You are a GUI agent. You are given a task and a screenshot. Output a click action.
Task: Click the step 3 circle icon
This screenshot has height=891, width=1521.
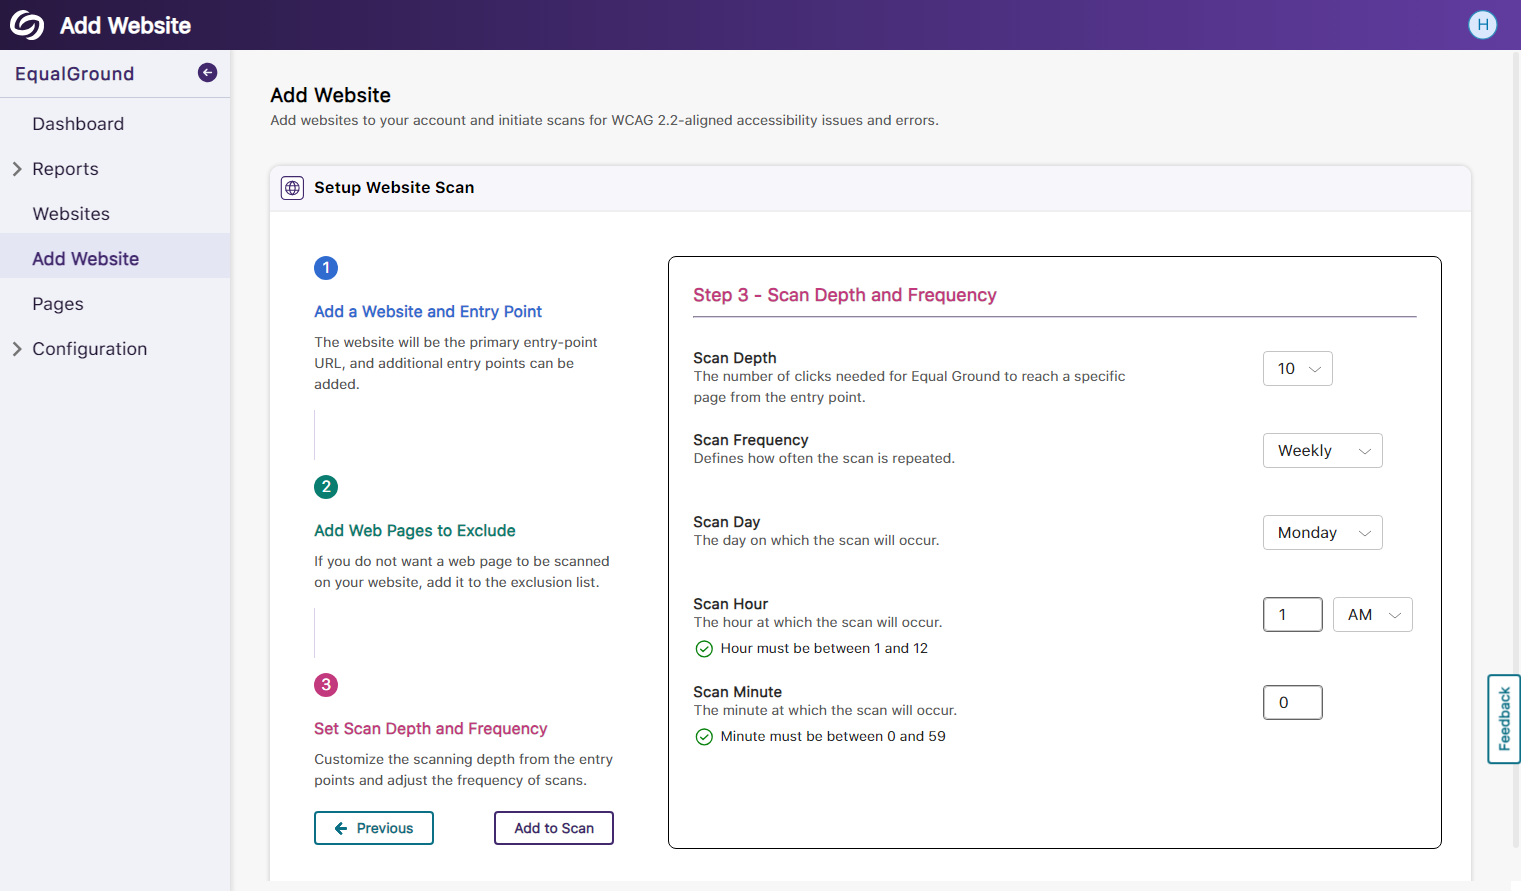326,685
